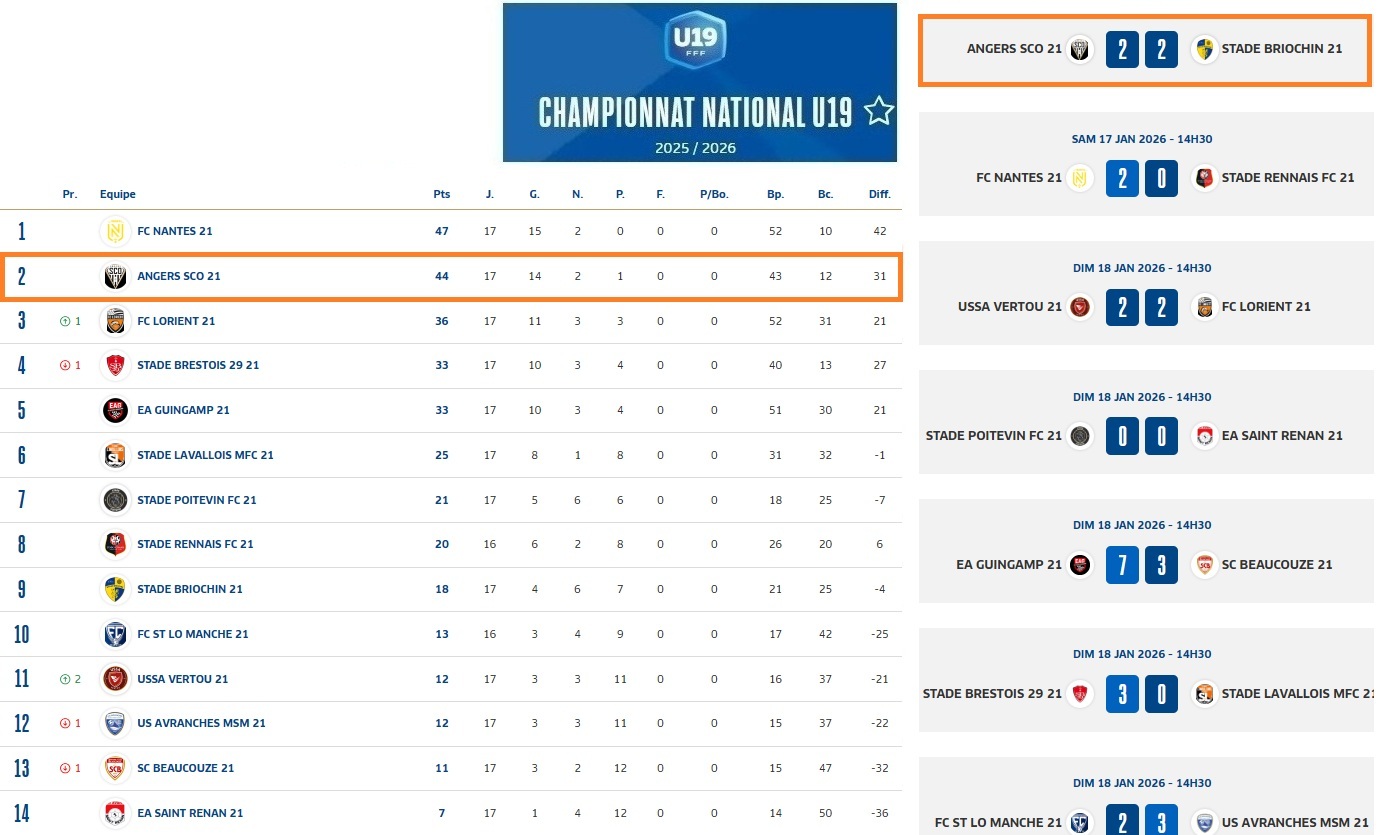Click the Stade Rennais crest in standings
This screenshot has height=835, width=1383.
[x=116, y=544]
